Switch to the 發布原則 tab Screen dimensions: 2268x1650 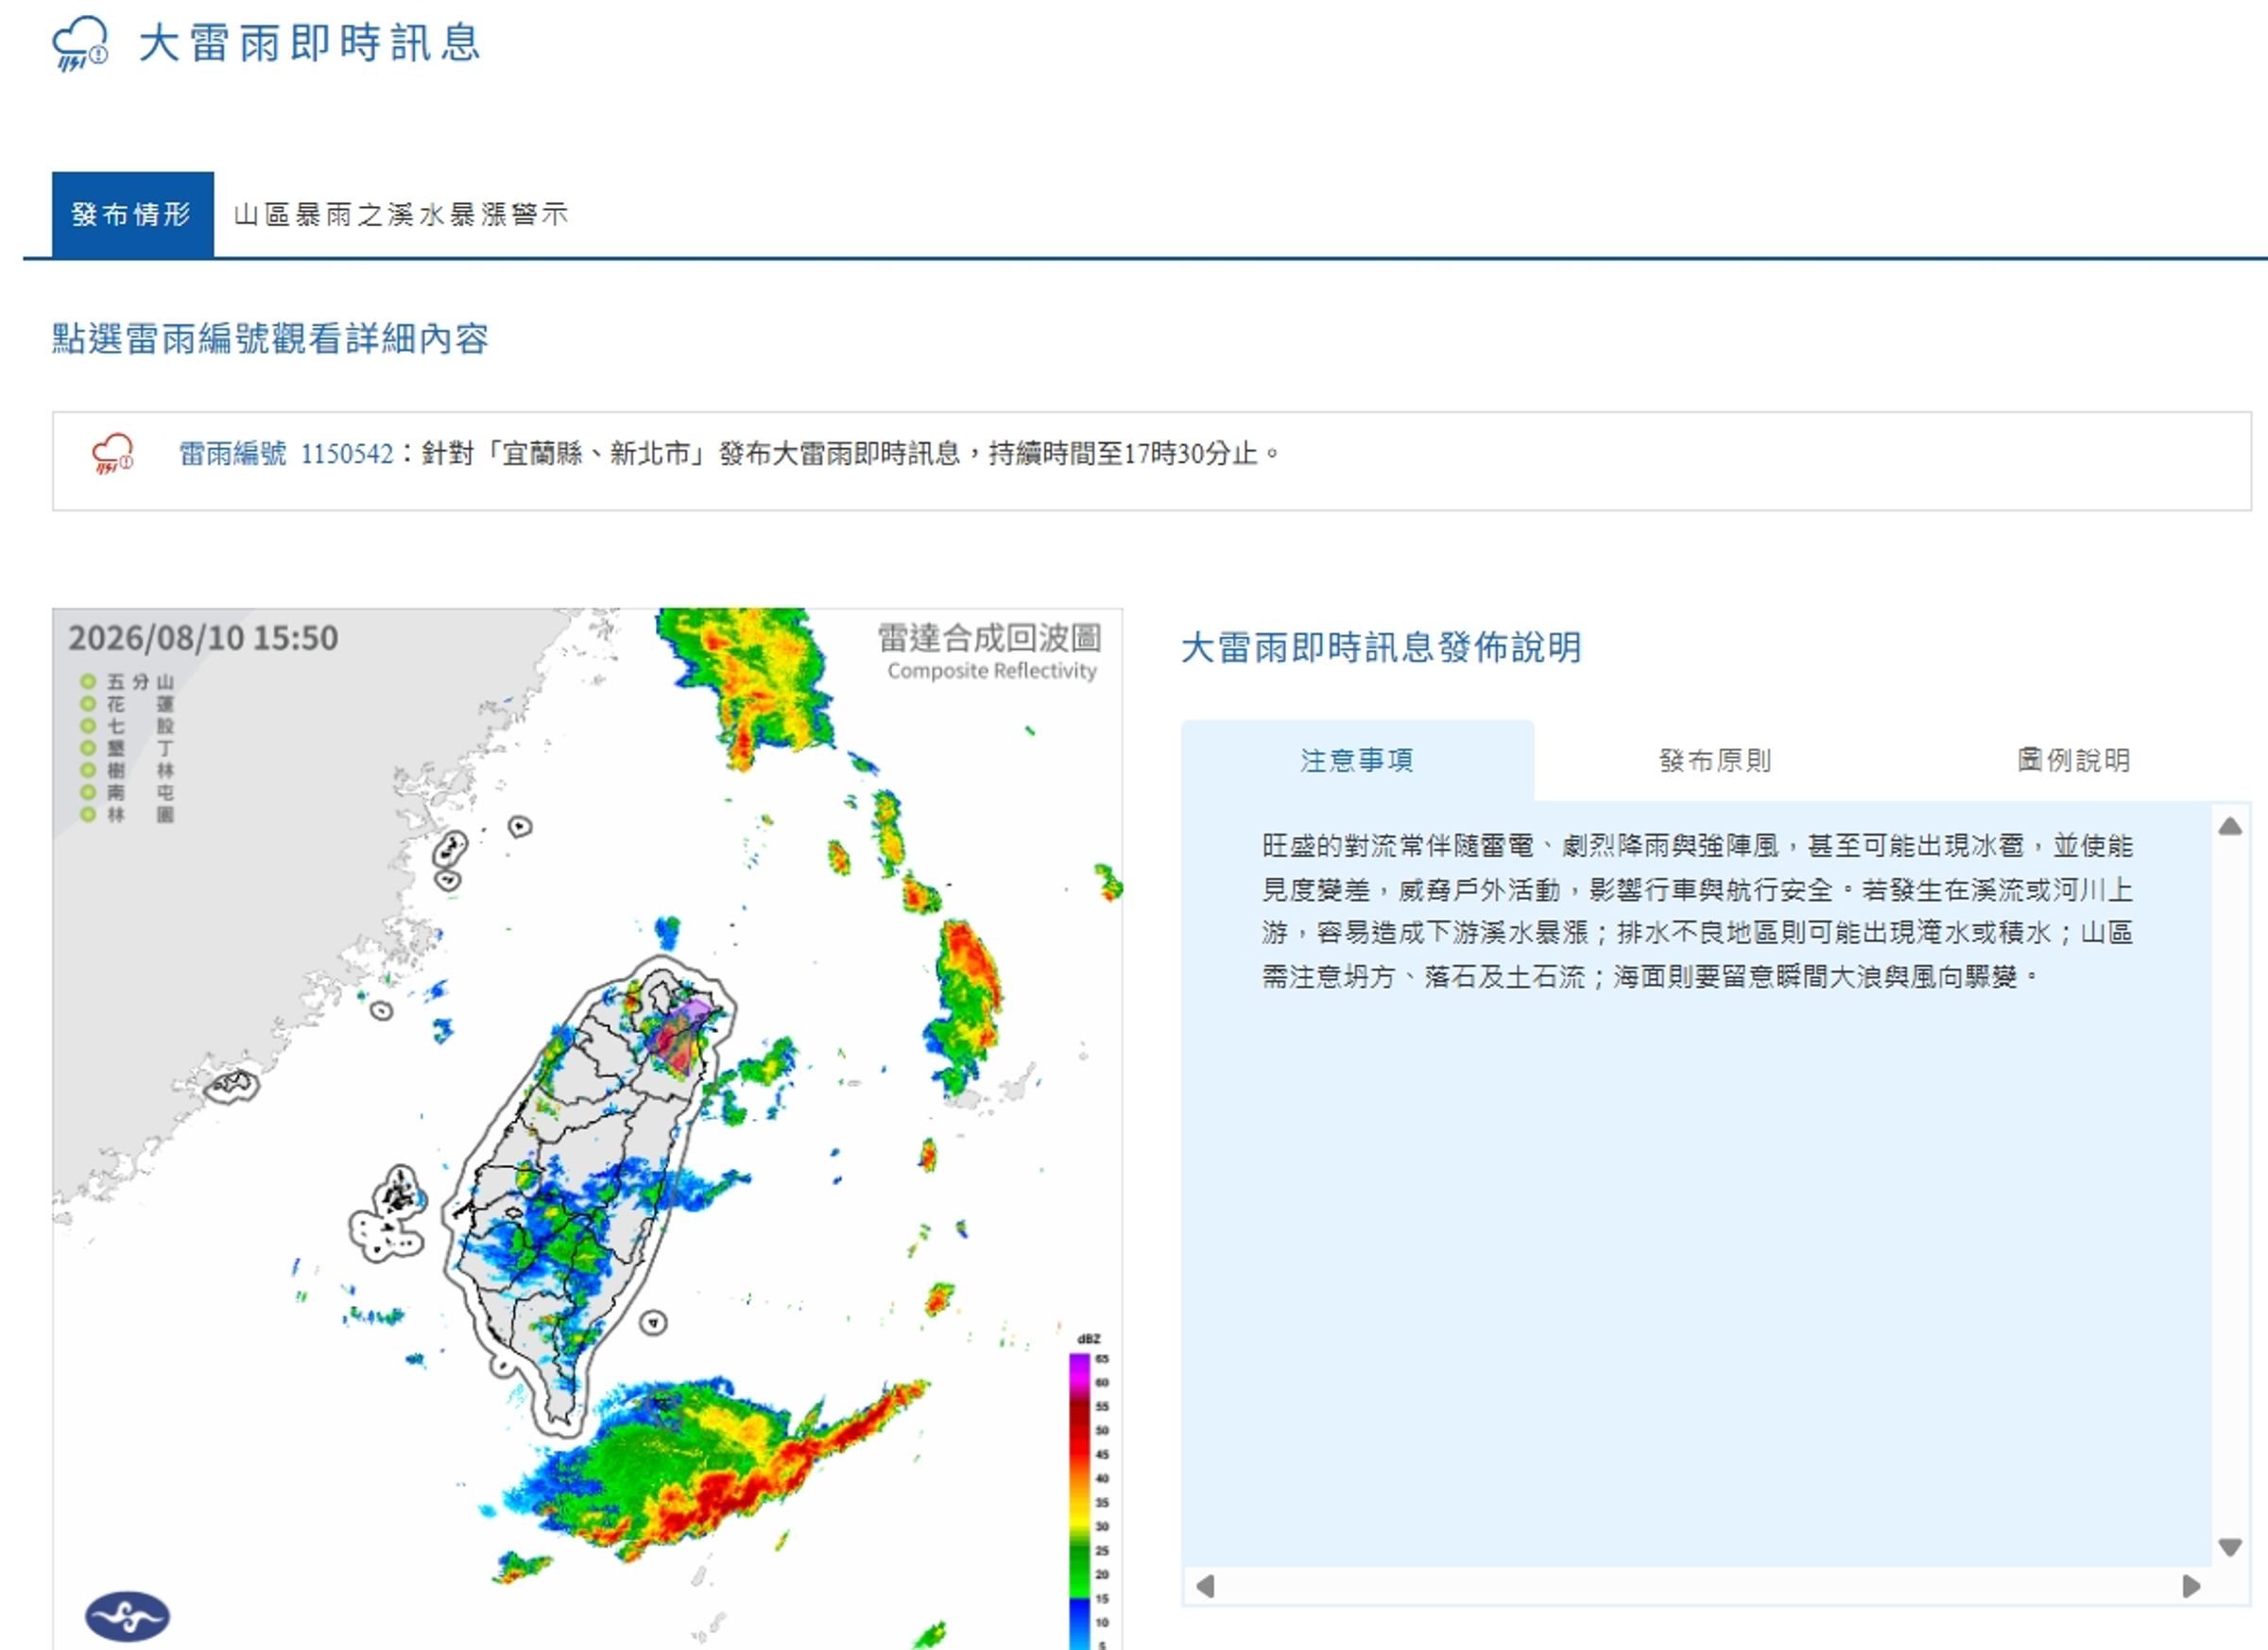coord(1715,760)
